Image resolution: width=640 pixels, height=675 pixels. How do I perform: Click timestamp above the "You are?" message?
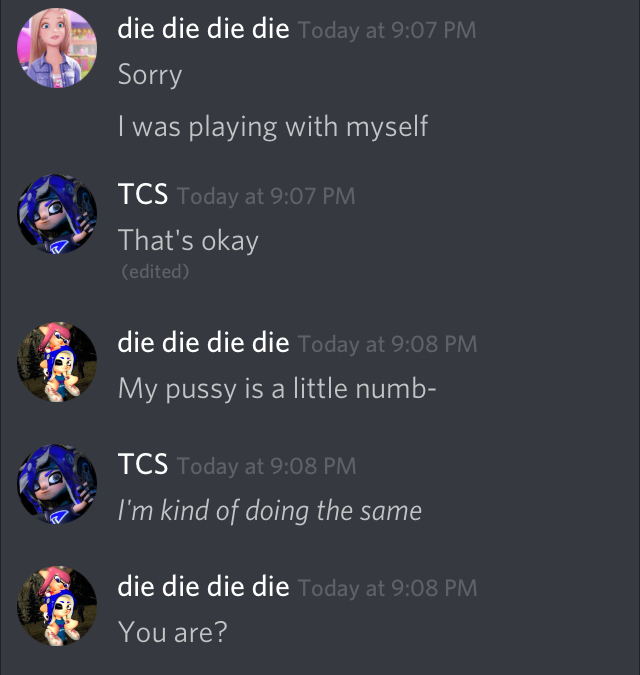(x=388, y=588)
